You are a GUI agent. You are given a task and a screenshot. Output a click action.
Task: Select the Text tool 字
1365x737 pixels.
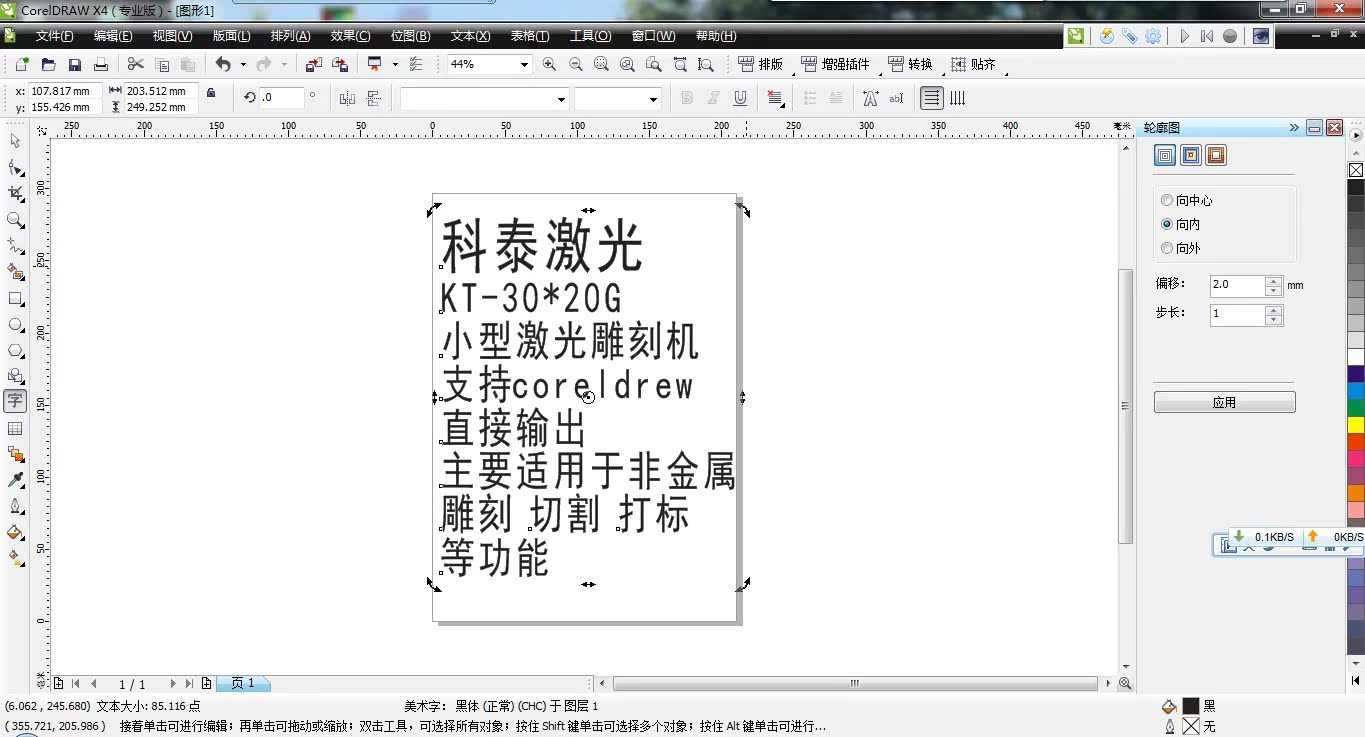(15, 401)
